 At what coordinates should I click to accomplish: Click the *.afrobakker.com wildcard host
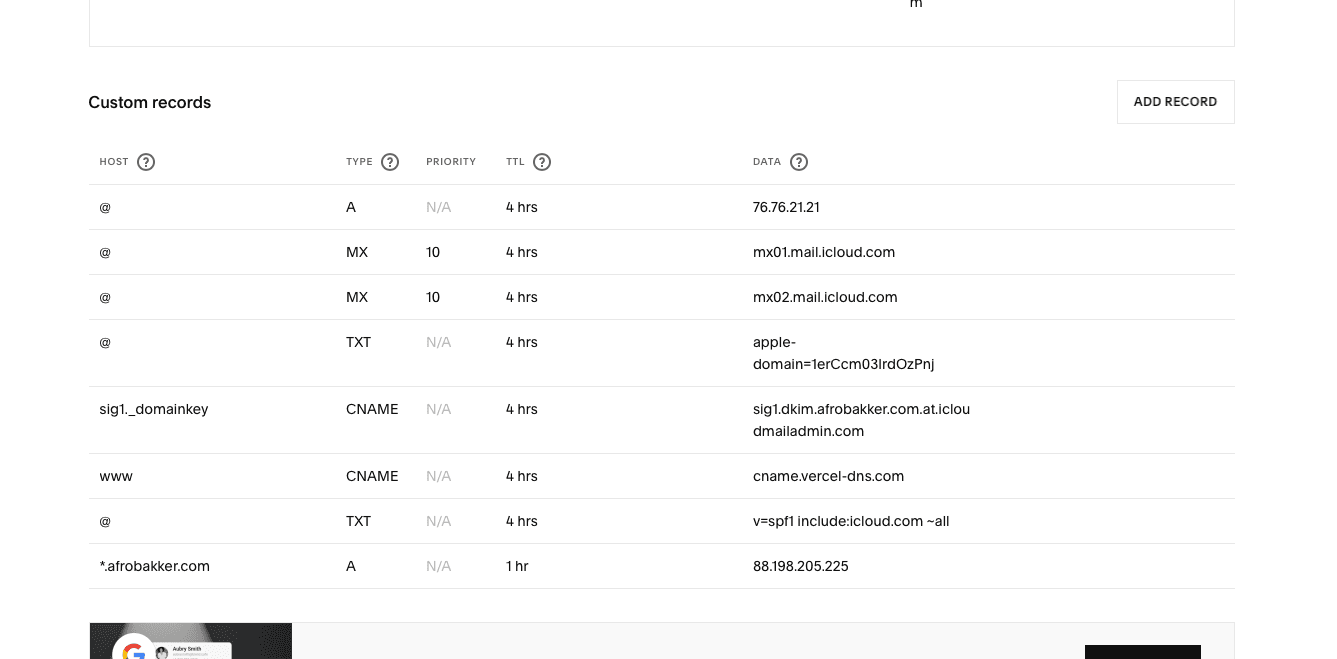(x=155, y=566)
